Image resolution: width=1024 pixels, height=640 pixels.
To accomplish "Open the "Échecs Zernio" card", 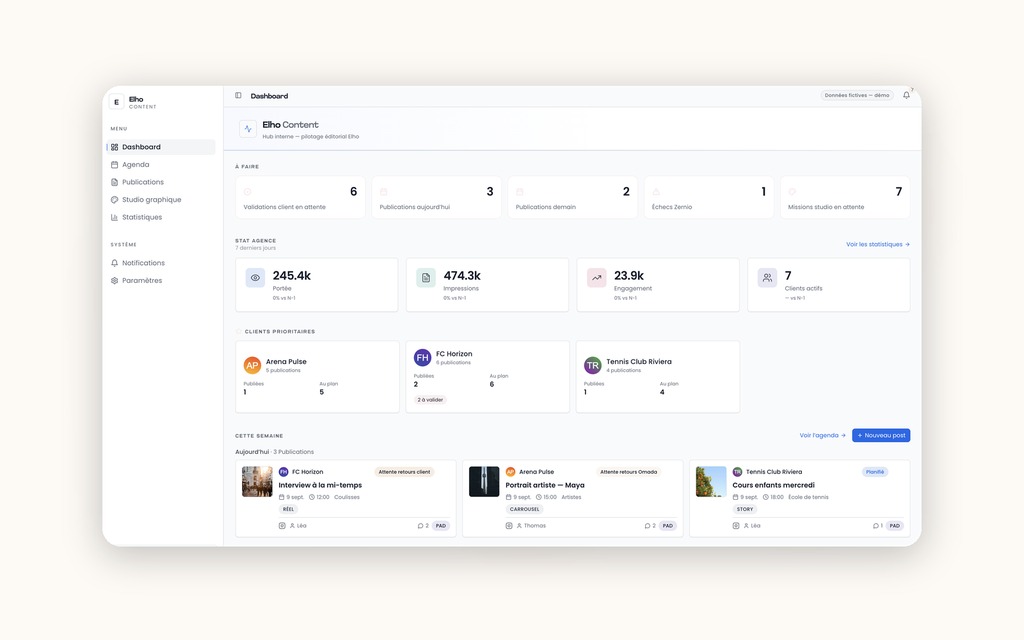I will coord(709,197).
